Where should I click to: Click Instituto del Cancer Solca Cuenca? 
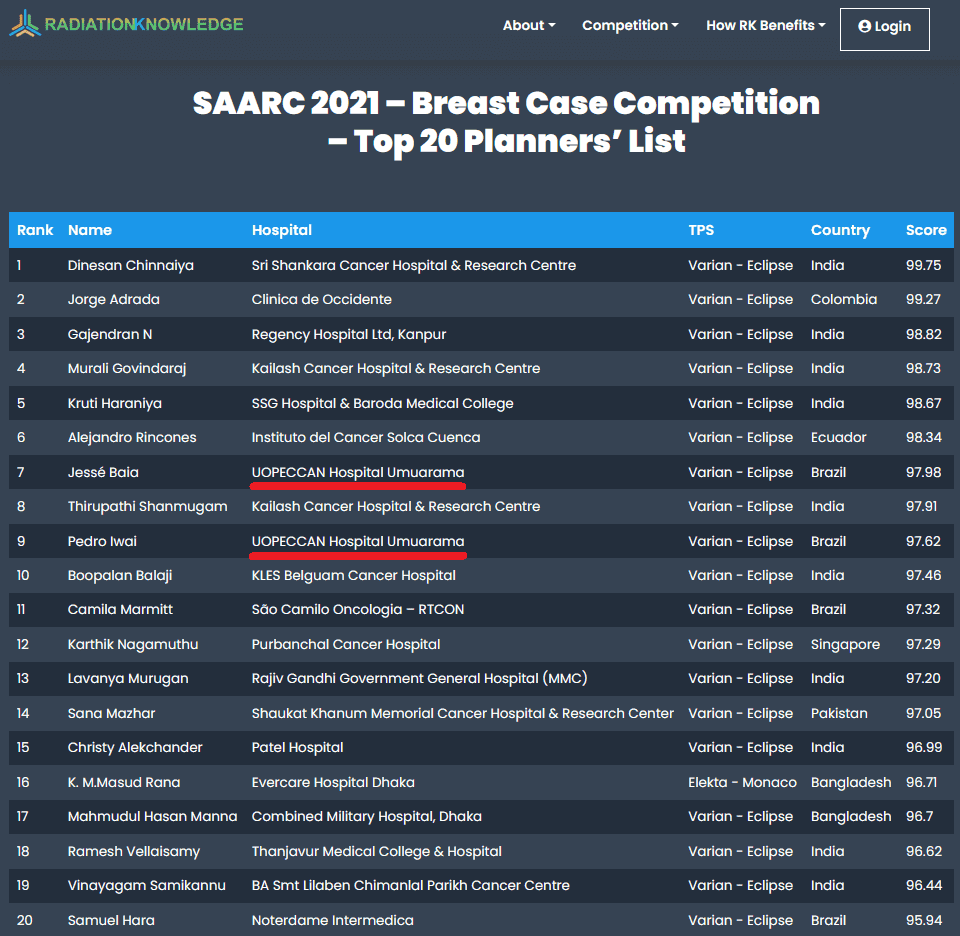pos(366,438)
